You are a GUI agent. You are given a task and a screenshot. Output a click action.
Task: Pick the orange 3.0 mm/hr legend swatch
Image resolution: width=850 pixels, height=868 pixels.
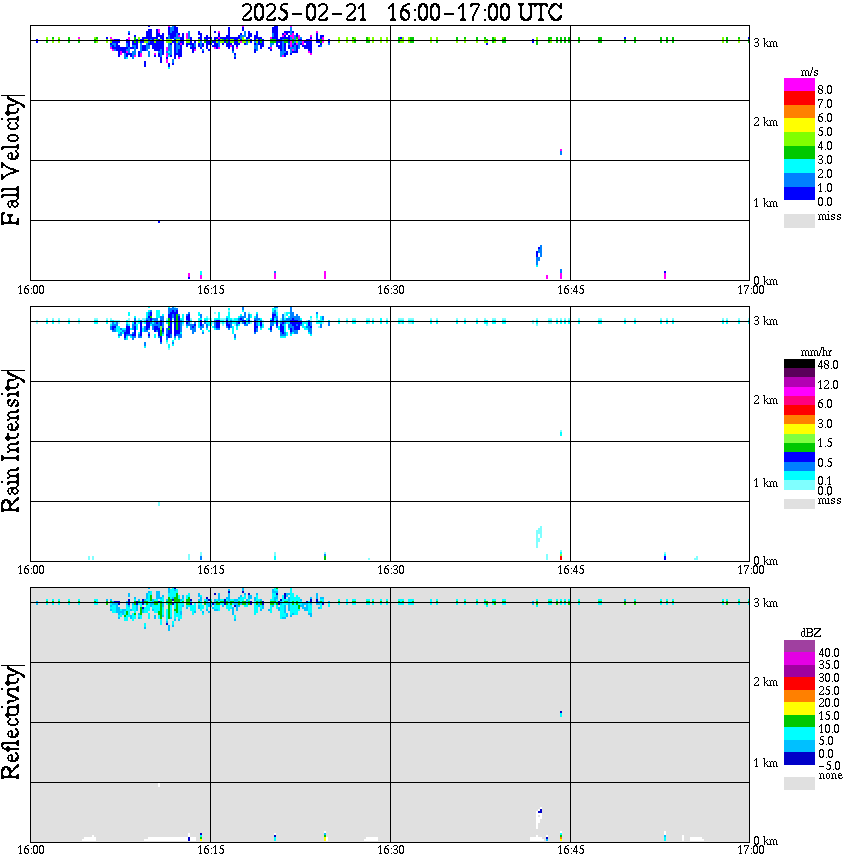coord(799,420)
